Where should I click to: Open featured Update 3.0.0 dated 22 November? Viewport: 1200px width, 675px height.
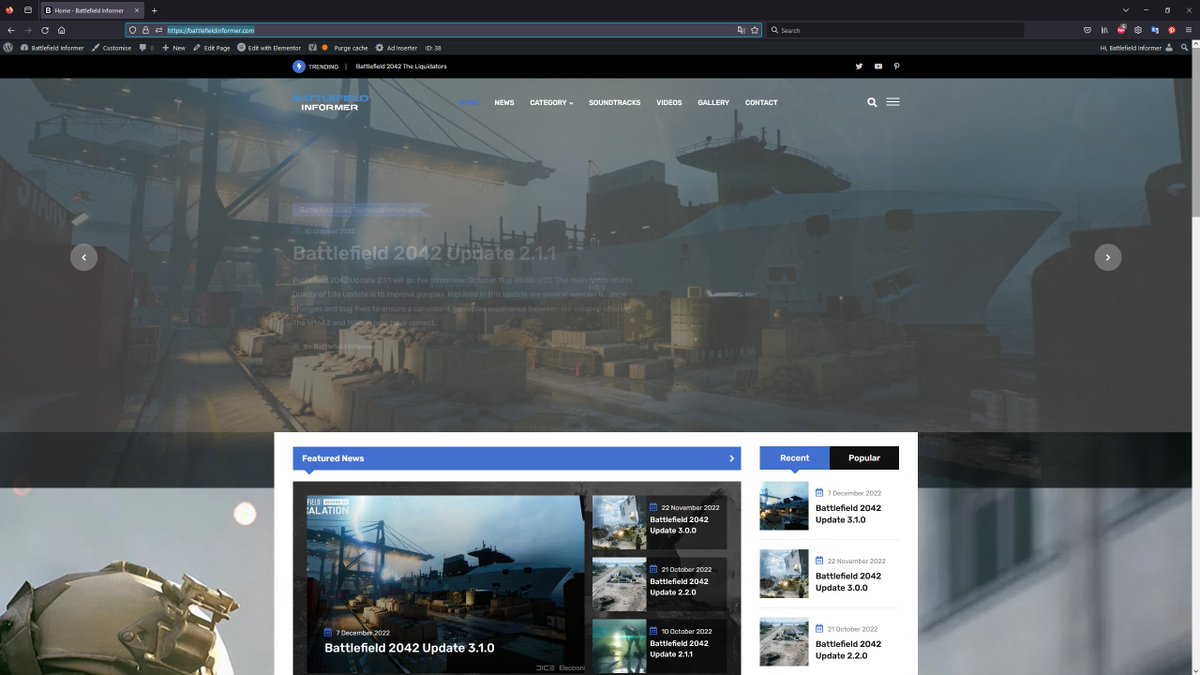pyautogui.click(x=679, y=525)
